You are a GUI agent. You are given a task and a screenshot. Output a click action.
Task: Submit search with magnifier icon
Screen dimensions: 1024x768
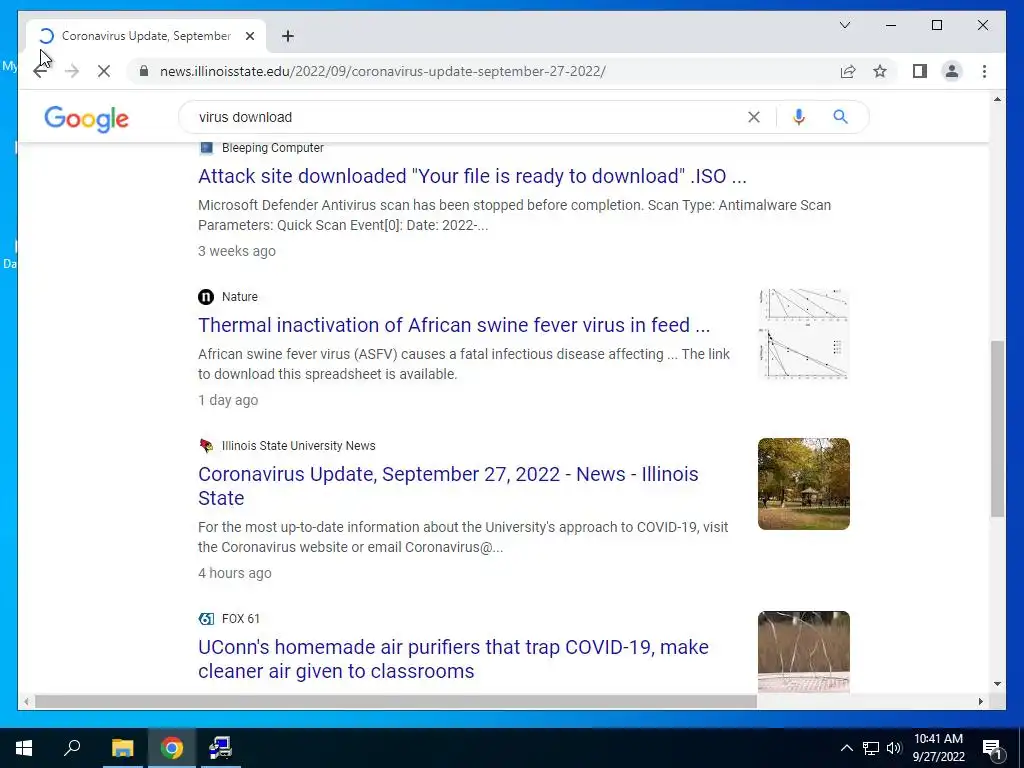(840, 117)
